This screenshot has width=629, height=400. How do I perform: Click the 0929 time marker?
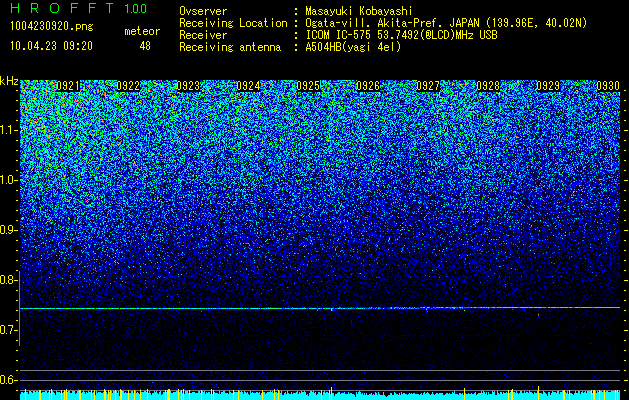pyautogui.click(x=548, y=86)
